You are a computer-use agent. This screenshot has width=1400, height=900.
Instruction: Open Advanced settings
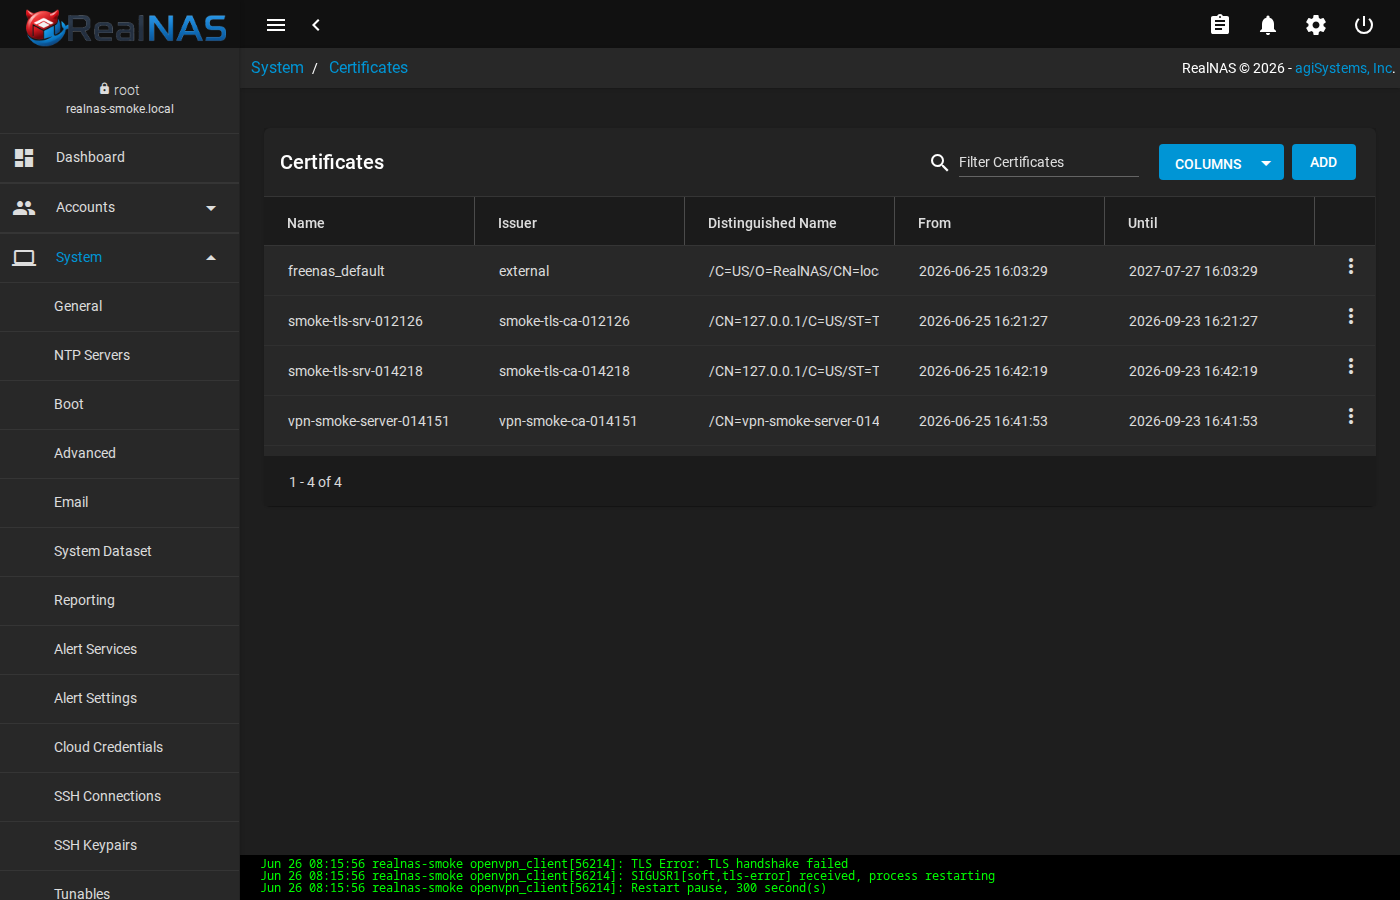[x=120, y=453]
